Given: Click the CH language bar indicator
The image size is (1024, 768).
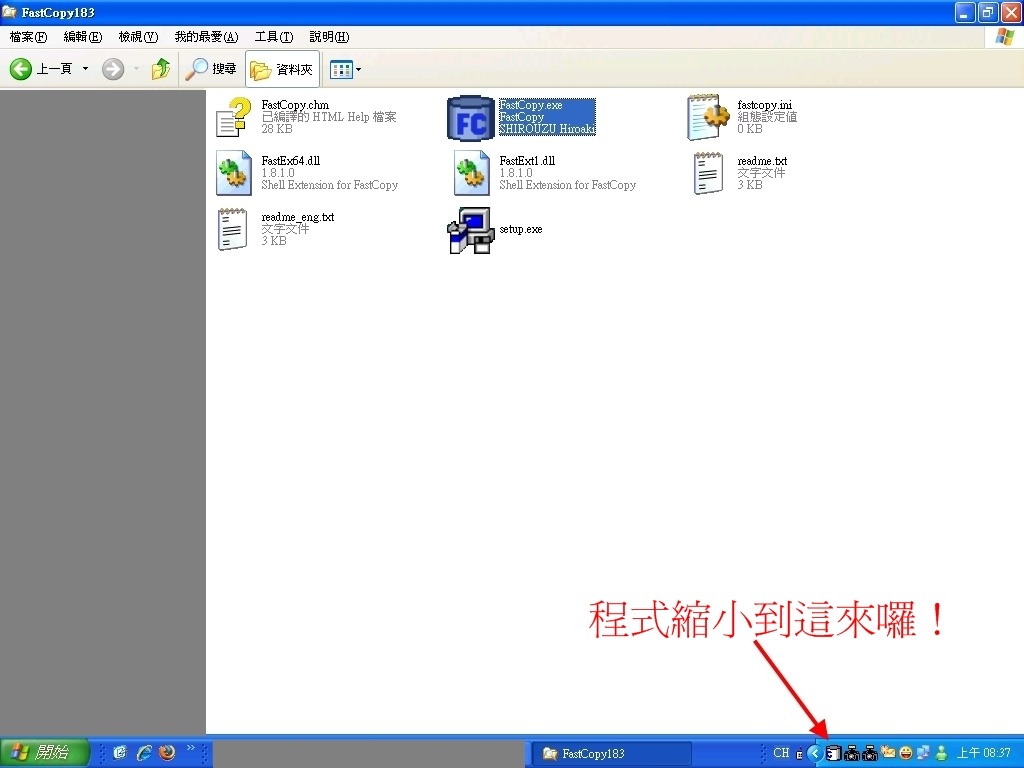Looking at the screenshot, I should 781,753.
